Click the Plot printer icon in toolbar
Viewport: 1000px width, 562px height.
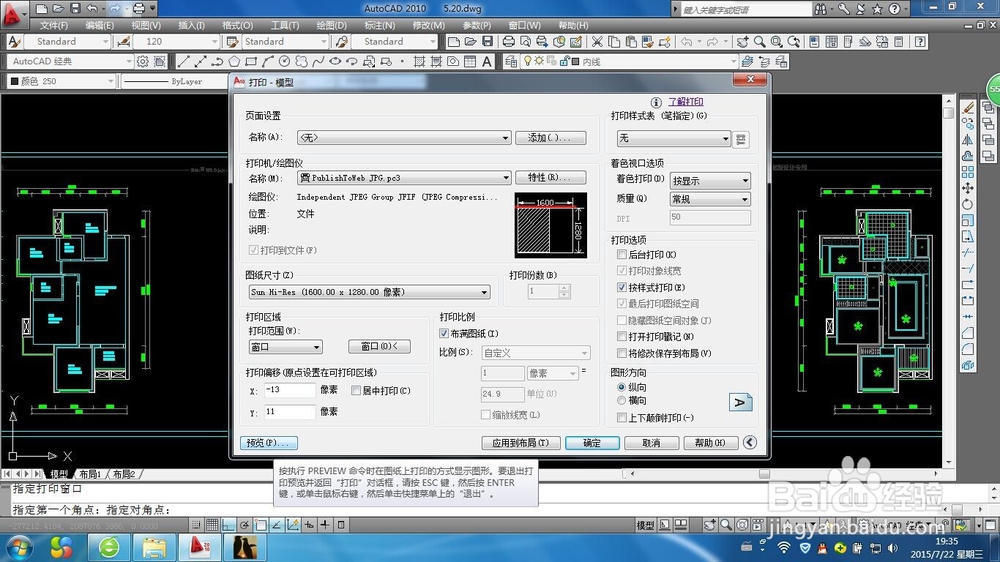[508, 41]
